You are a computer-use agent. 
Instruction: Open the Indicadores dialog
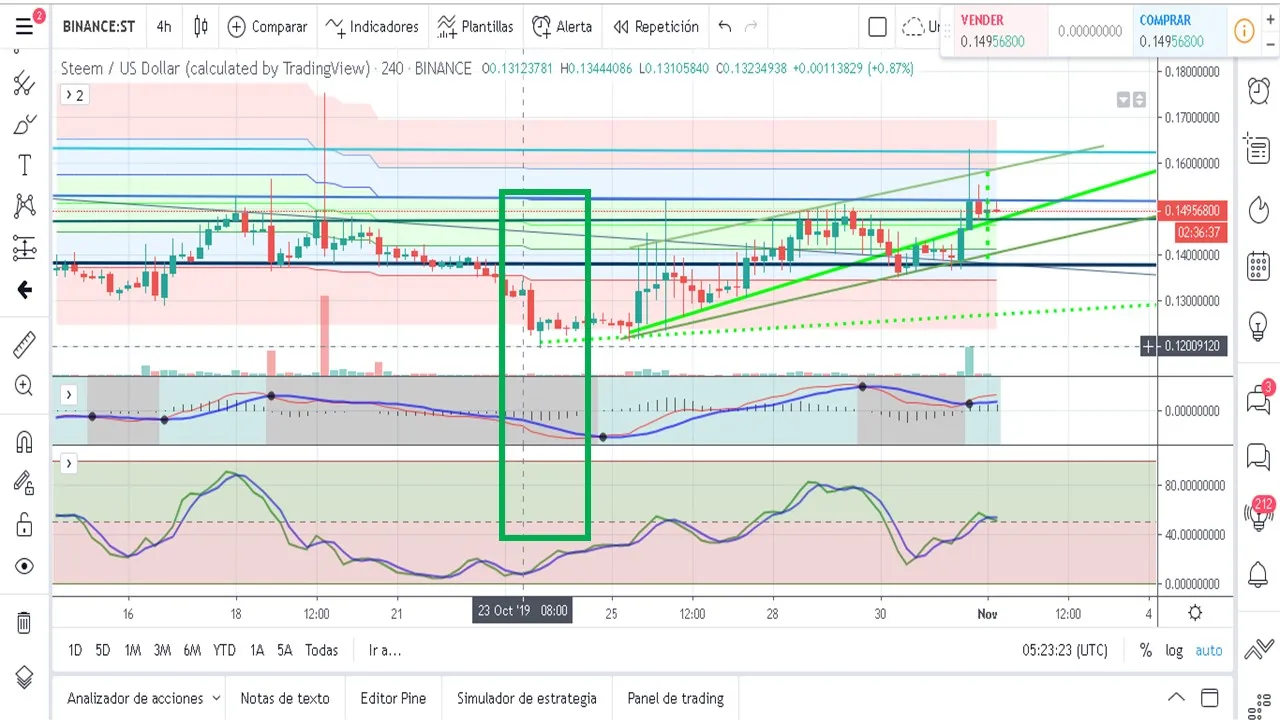(x=371, y=27)
